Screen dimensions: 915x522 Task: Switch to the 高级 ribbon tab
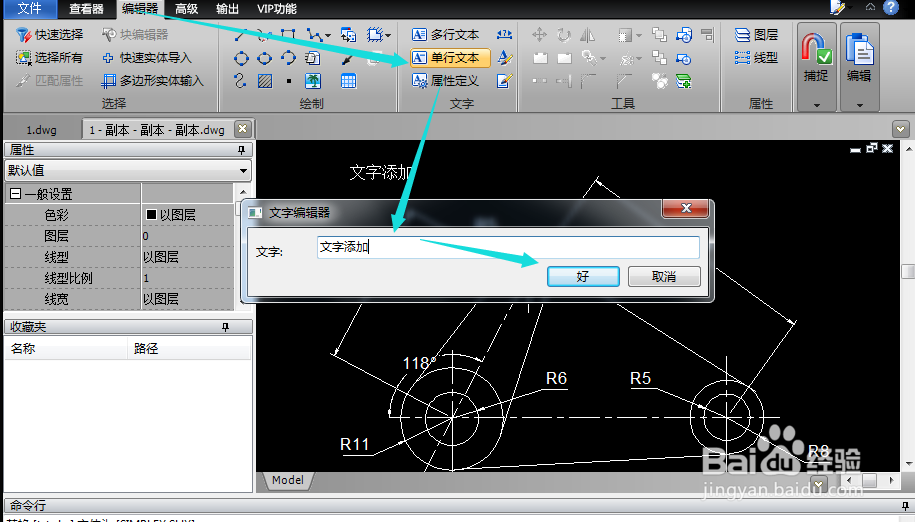point(187,9)
